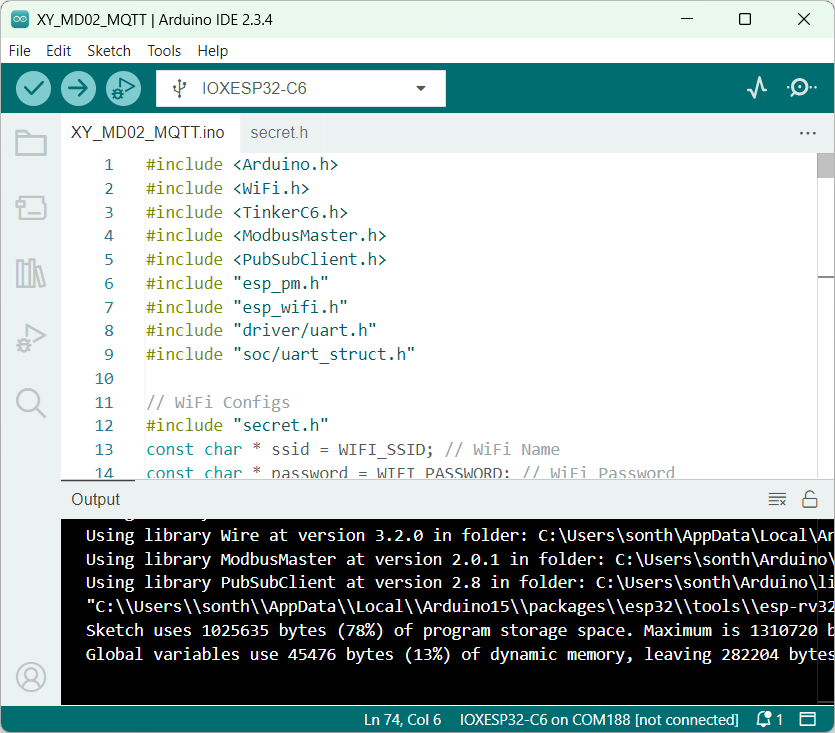Viewport: 835px width, 733px height.
Task: Switch to the XY_MD02_MQTT.ino tab
Action: [148, 133]
